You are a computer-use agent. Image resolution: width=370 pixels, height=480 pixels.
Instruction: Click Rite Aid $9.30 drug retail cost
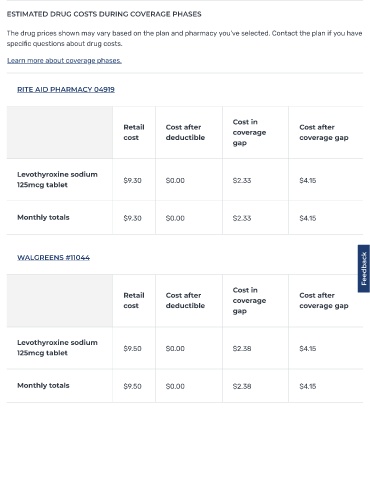[x=132, y=180]
